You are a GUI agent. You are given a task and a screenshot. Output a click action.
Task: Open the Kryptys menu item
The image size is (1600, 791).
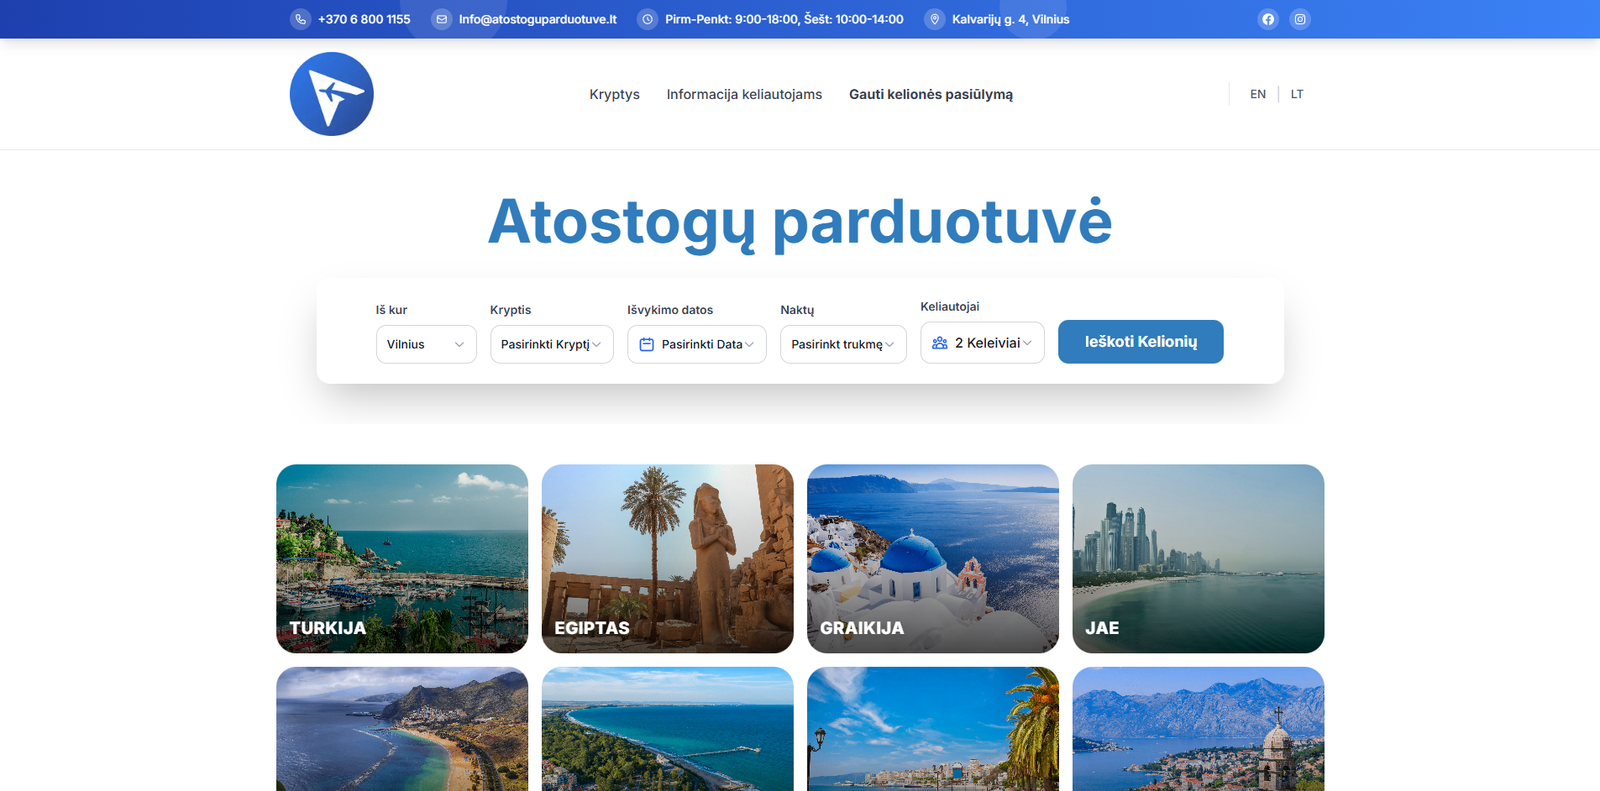614,94
